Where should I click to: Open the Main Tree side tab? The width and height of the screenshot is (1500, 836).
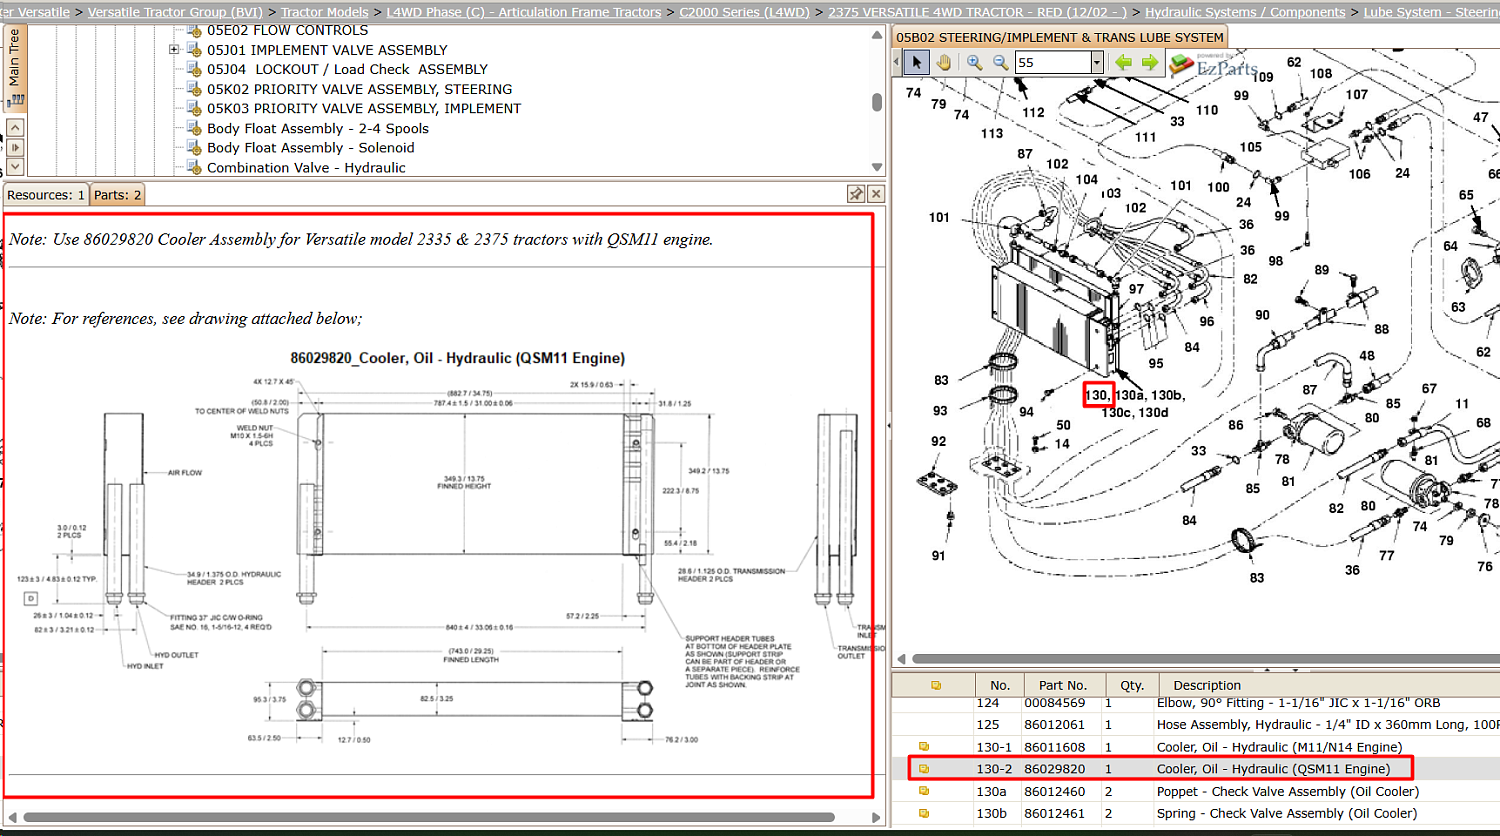[15, 67]
